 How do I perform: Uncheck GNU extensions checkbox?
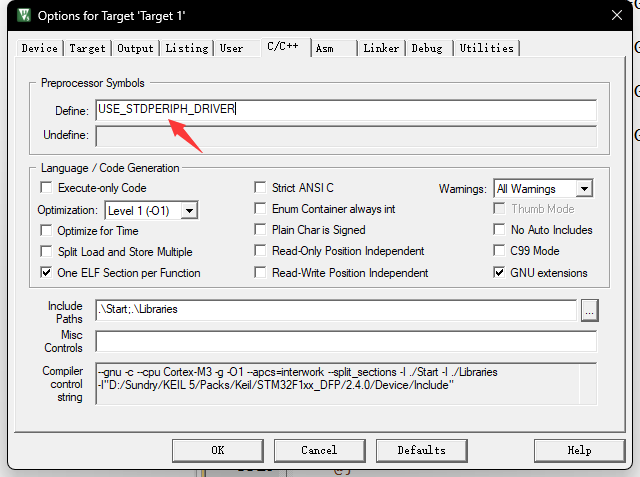(500, 273)
